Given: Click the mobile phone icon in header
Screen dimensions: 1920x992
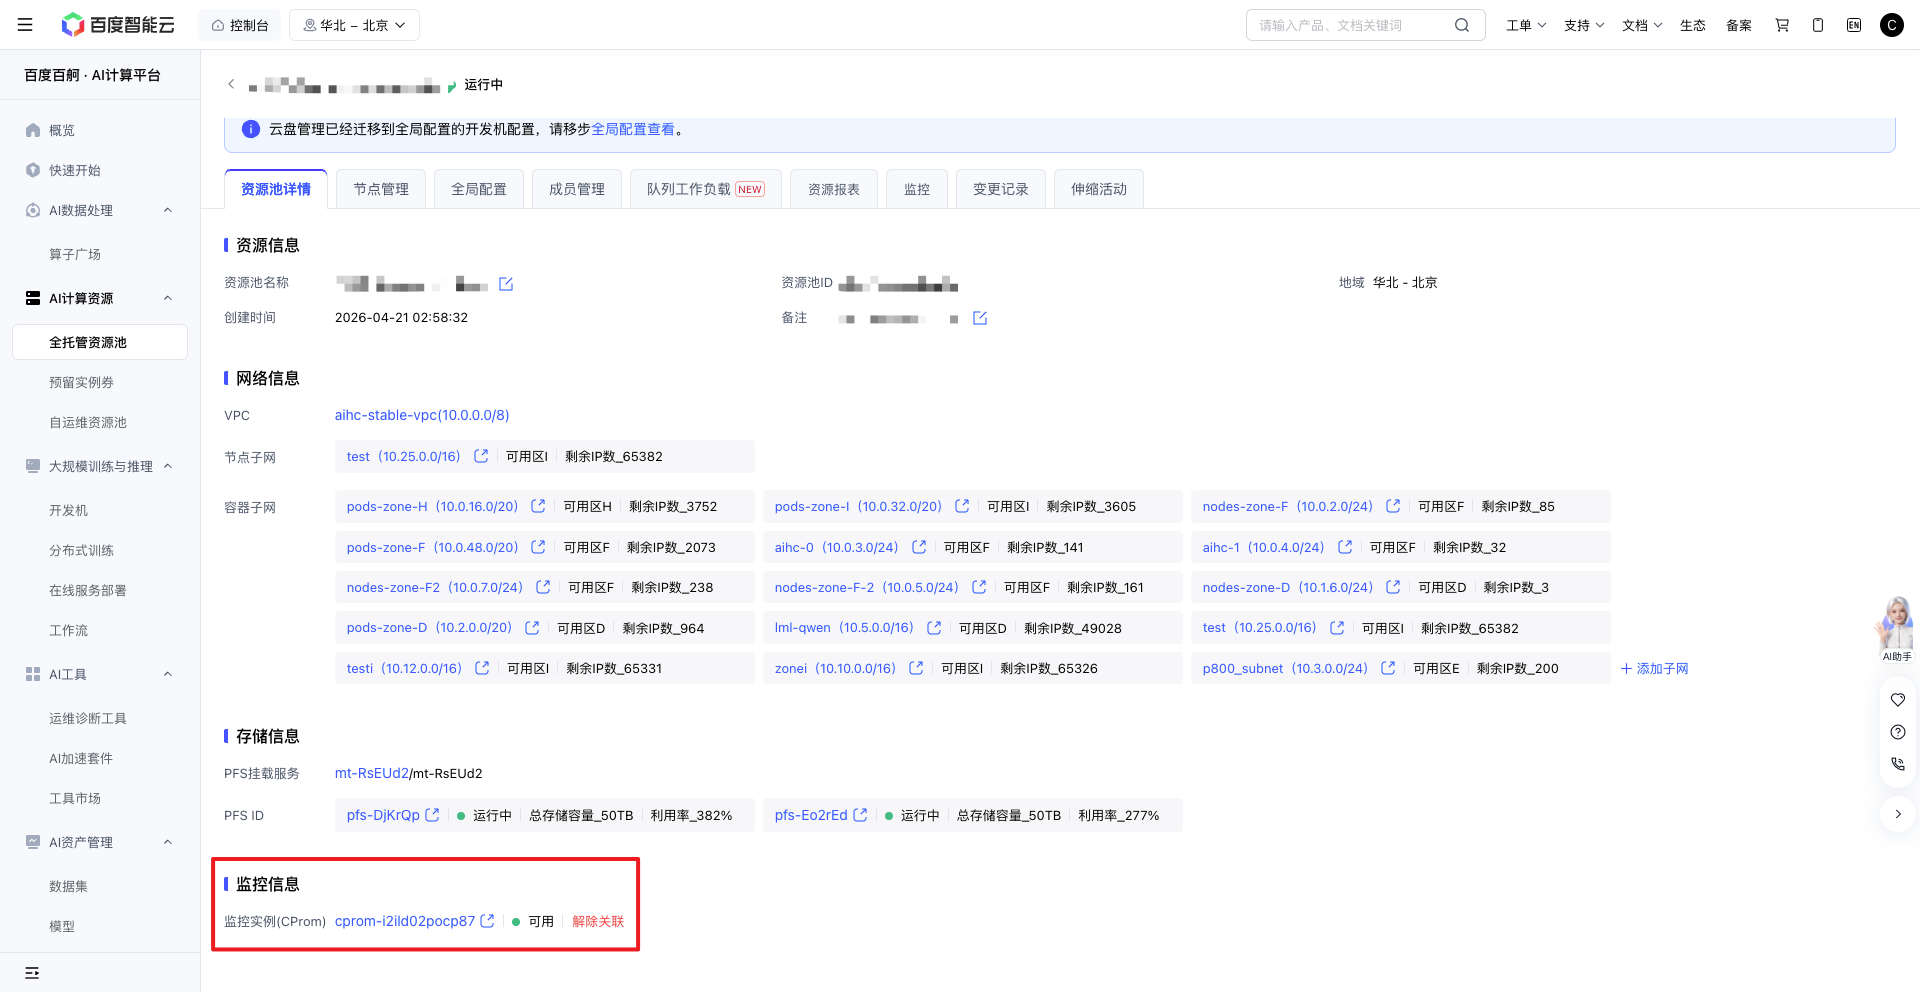Looking at the screenshot, I should tap(1818, 25).
